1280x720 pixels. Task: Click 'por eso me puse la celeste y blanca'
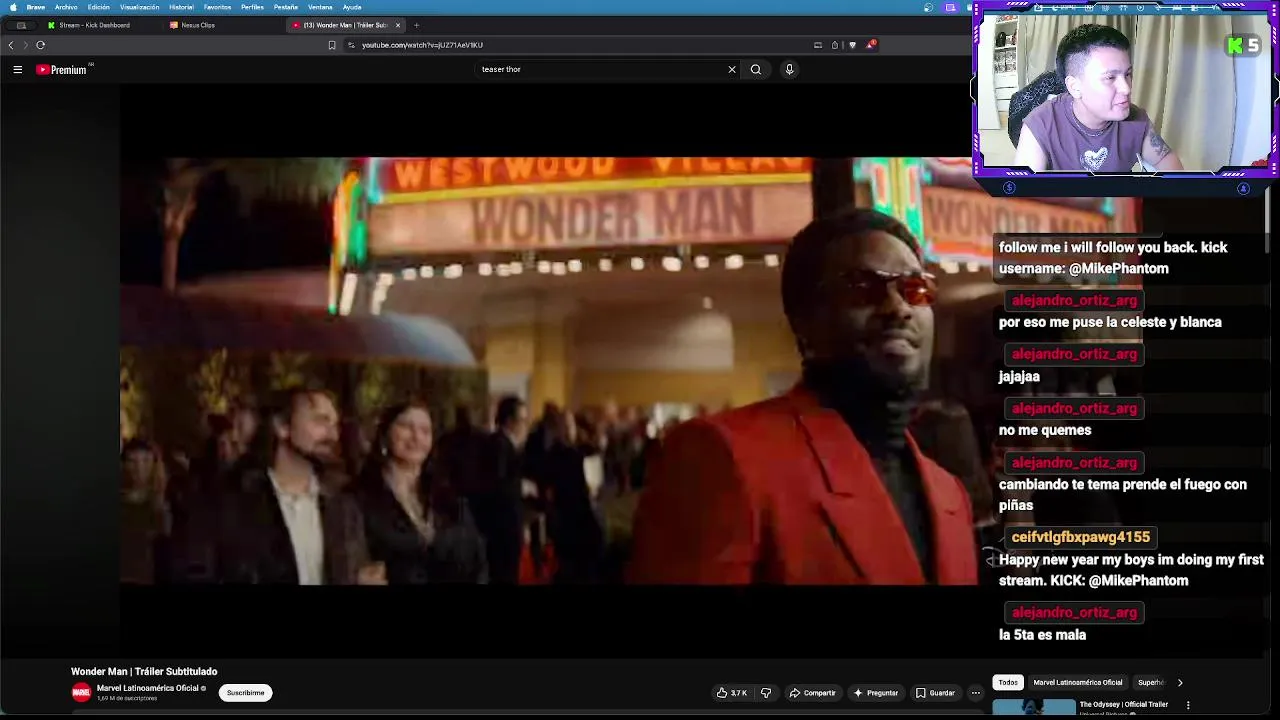pyautogui.click(x=1110, y=322)
